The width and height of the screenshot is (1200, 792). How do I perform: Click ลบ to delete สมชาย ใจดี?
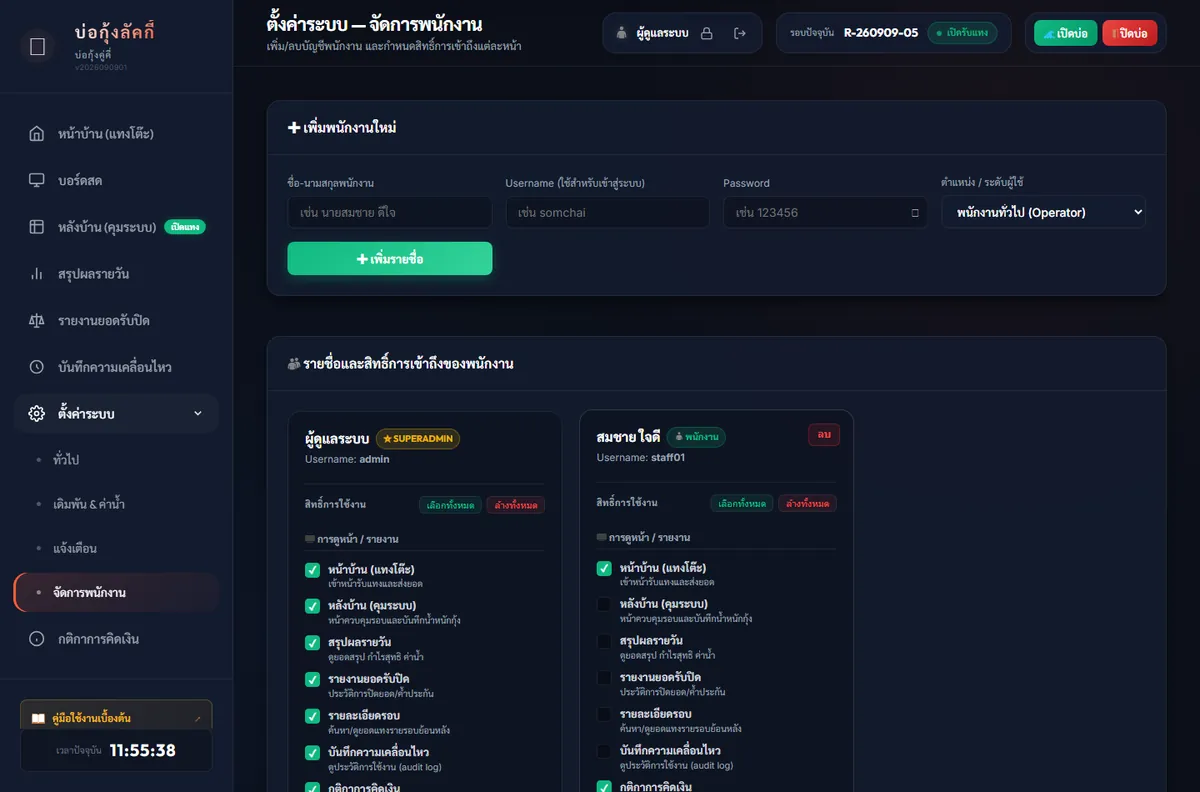pyautogui.click(x=824, y=435)
